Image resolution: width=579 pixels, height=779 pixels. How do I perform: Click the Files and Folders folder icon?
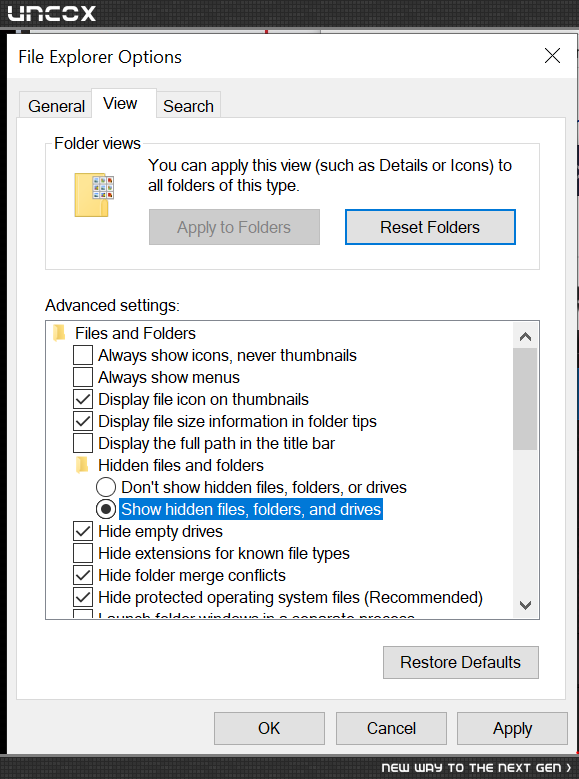59,333
